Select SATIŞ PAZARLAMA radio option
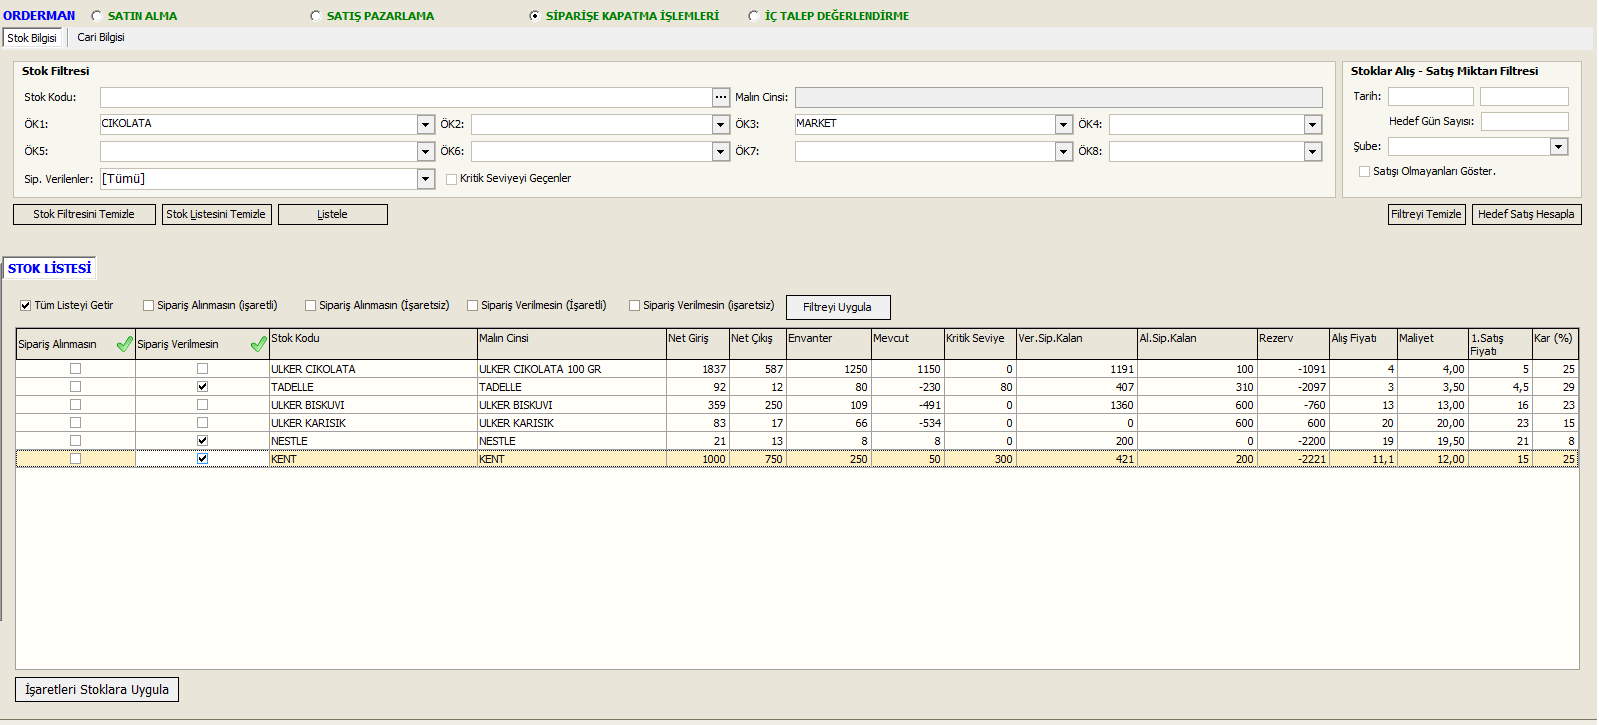 [x=316, y=16]
